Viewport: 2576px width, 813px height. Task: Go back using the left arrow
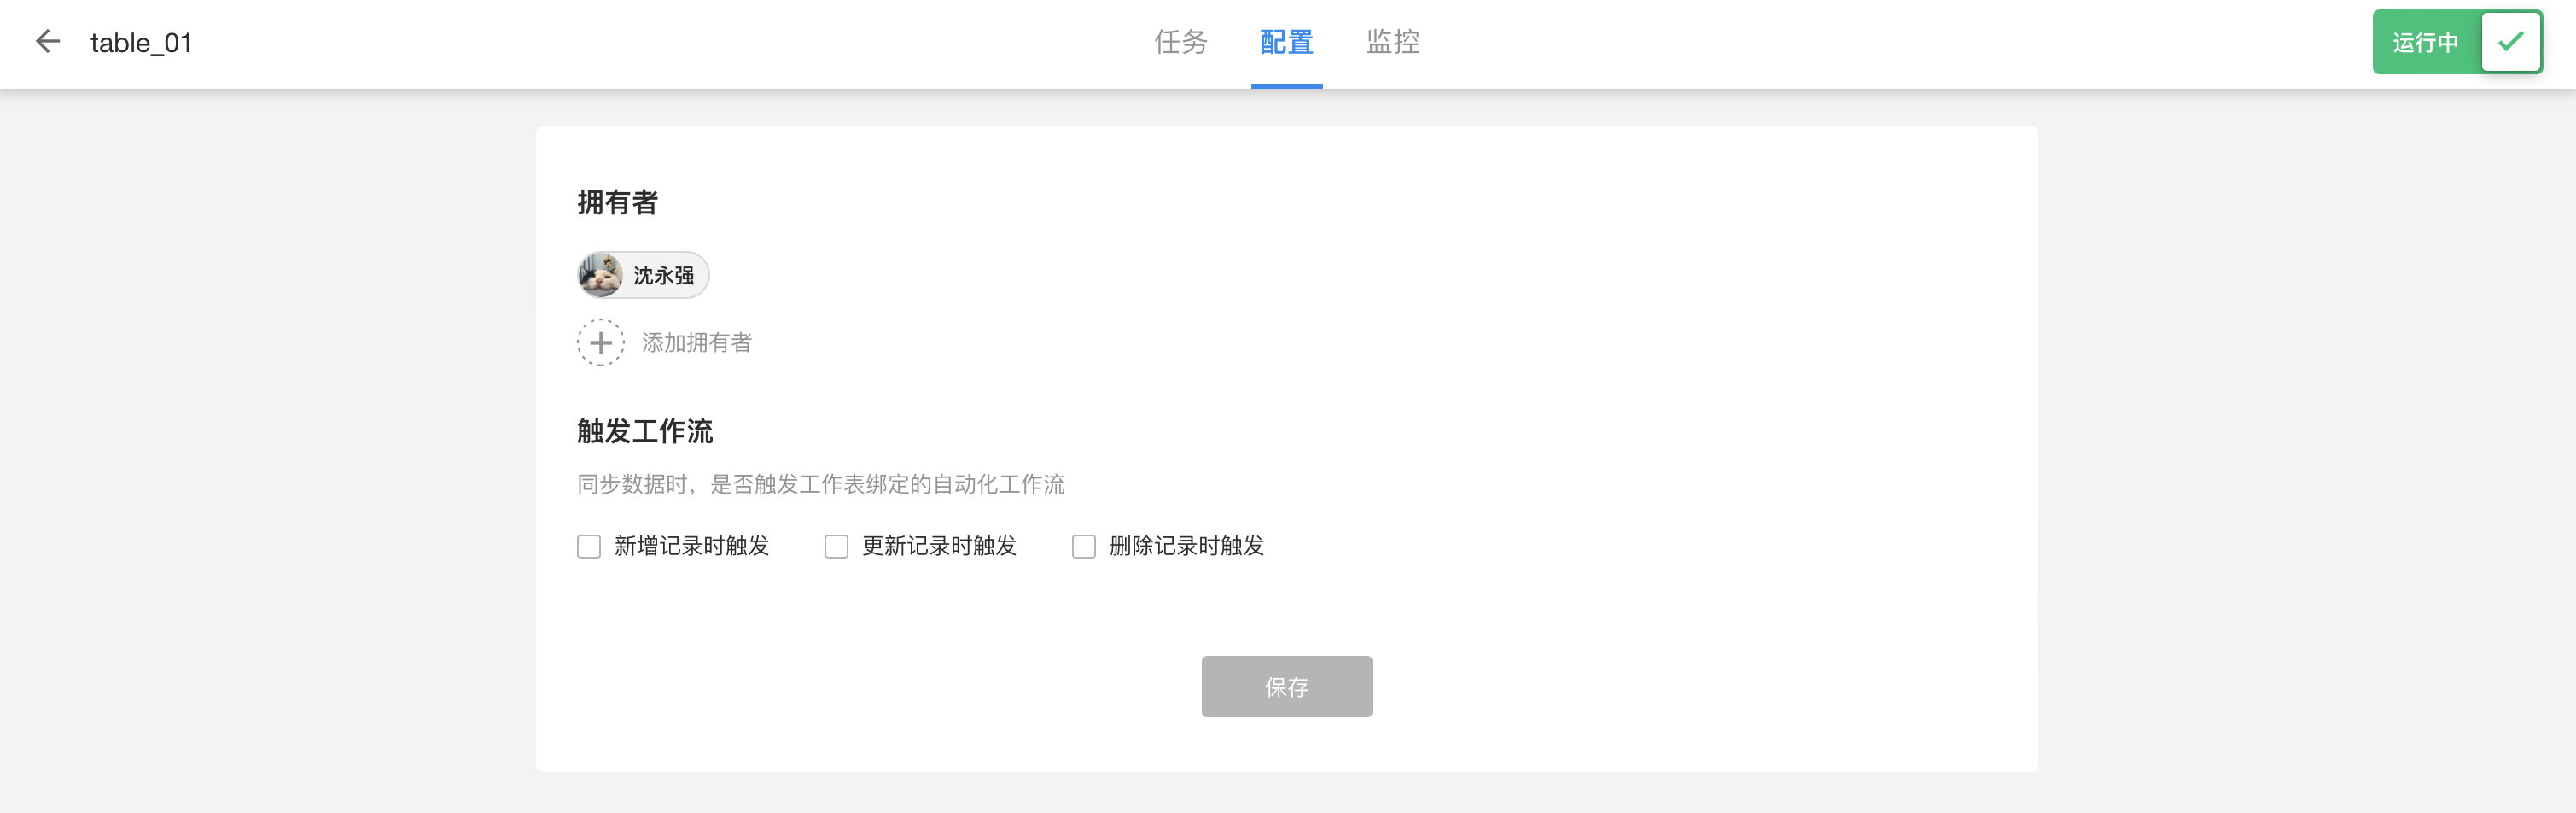[x=48, y=41]
